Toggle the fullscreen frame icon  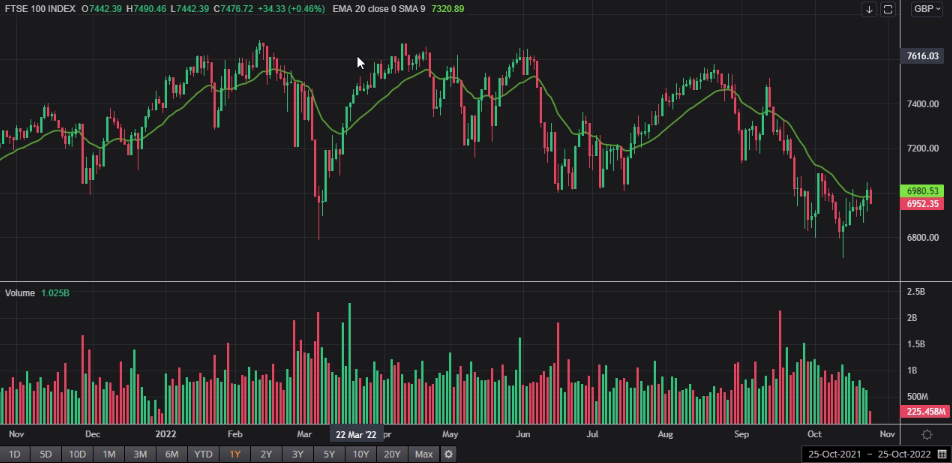click(888, 9)
